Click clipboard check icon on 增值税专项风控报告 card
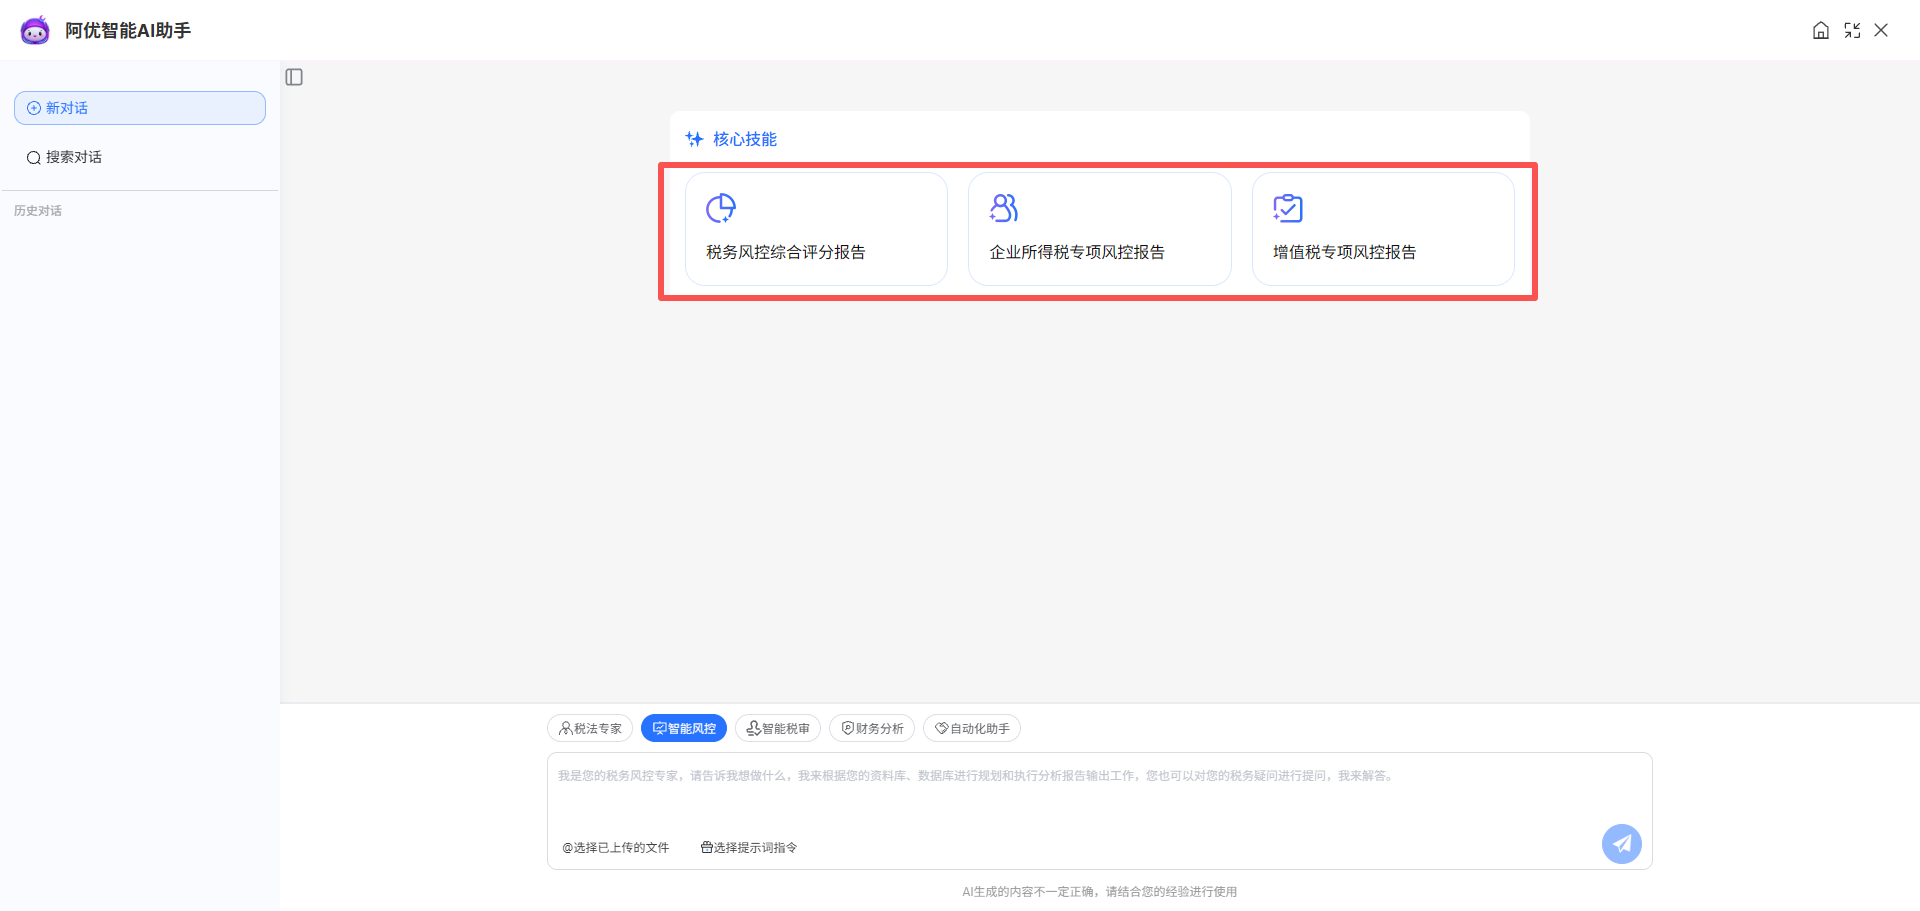Image resolution: width=1920 pixels, height=911 pixels. (1288, 208)
